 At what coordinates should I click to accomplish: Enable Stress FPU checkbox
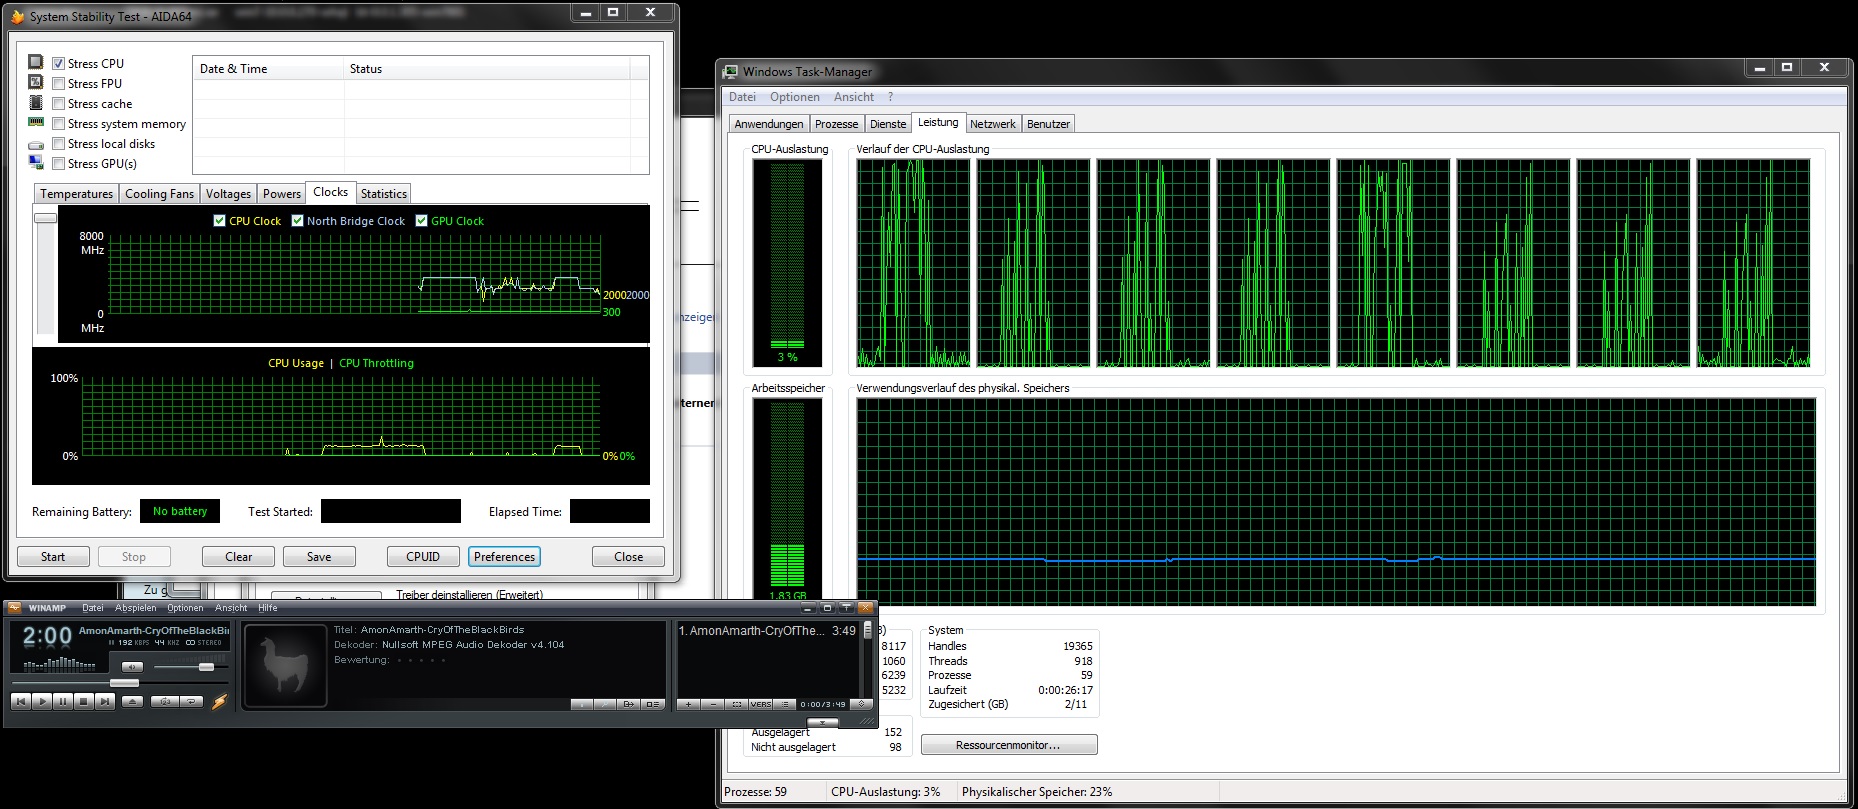(x=59, y=84)
